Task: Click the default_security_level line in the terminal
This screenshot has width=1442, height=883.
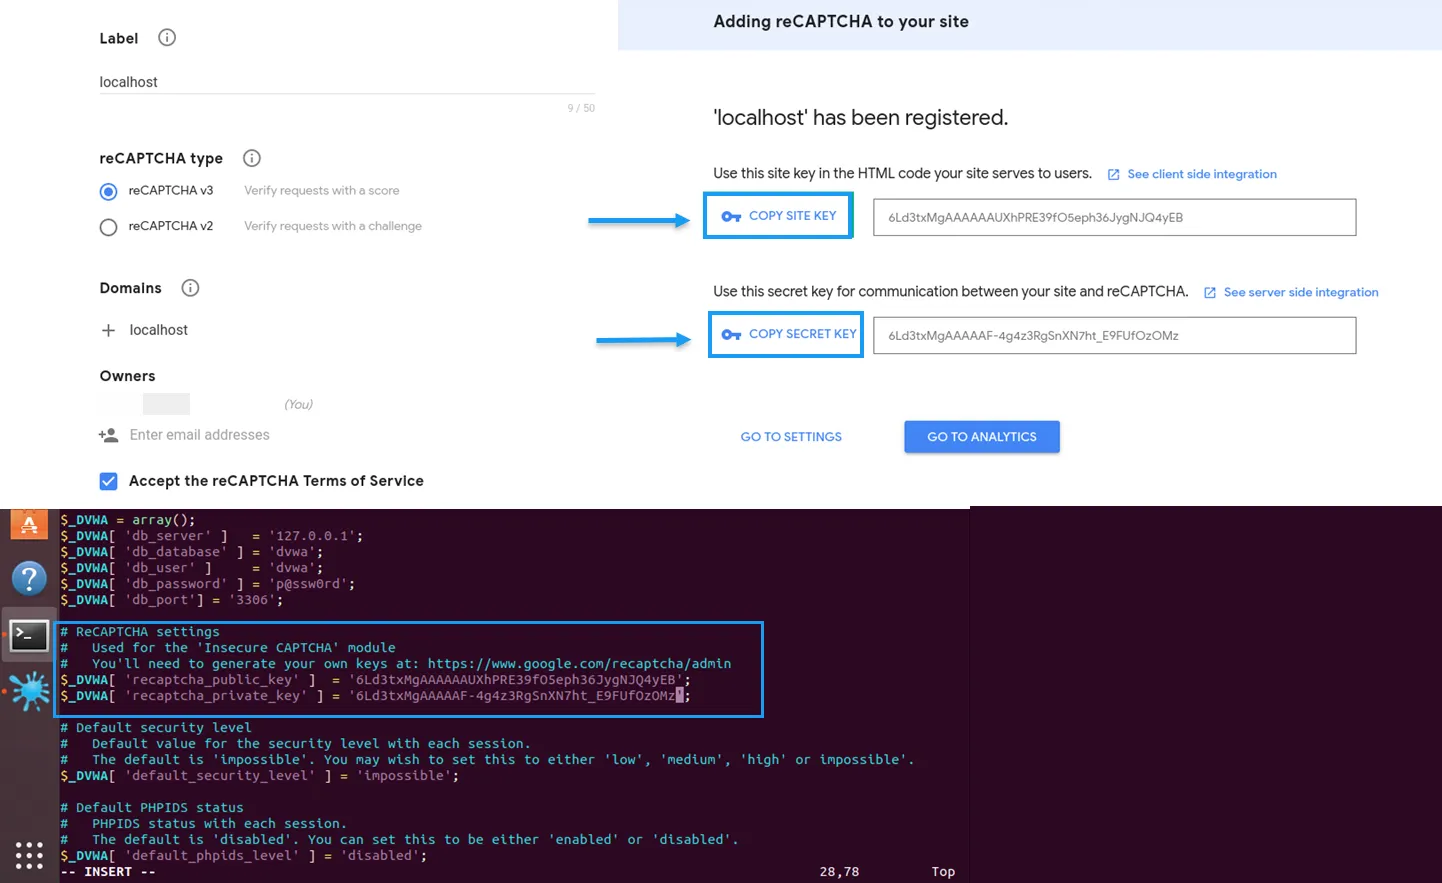Action: click(x=259, y=776)
